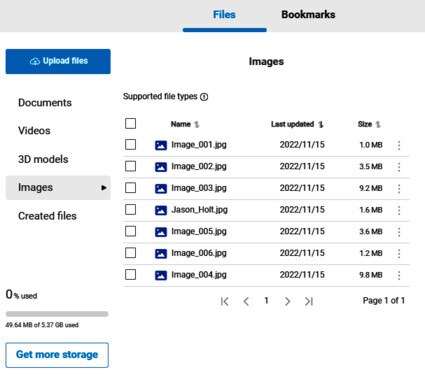Go to the next page arrow
425x379 pixels.
tap(287, 301)
